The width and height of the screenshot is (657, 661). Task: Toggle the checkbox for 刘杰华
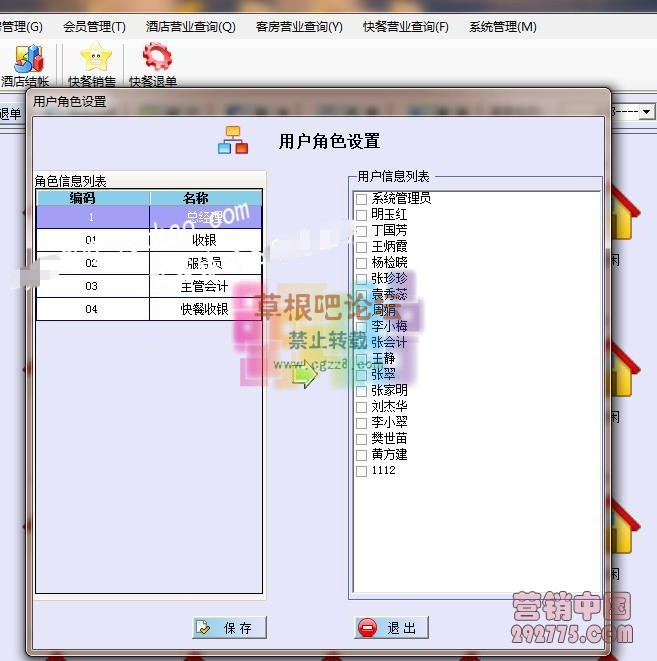pyautogui.click(x=361, y=407)
